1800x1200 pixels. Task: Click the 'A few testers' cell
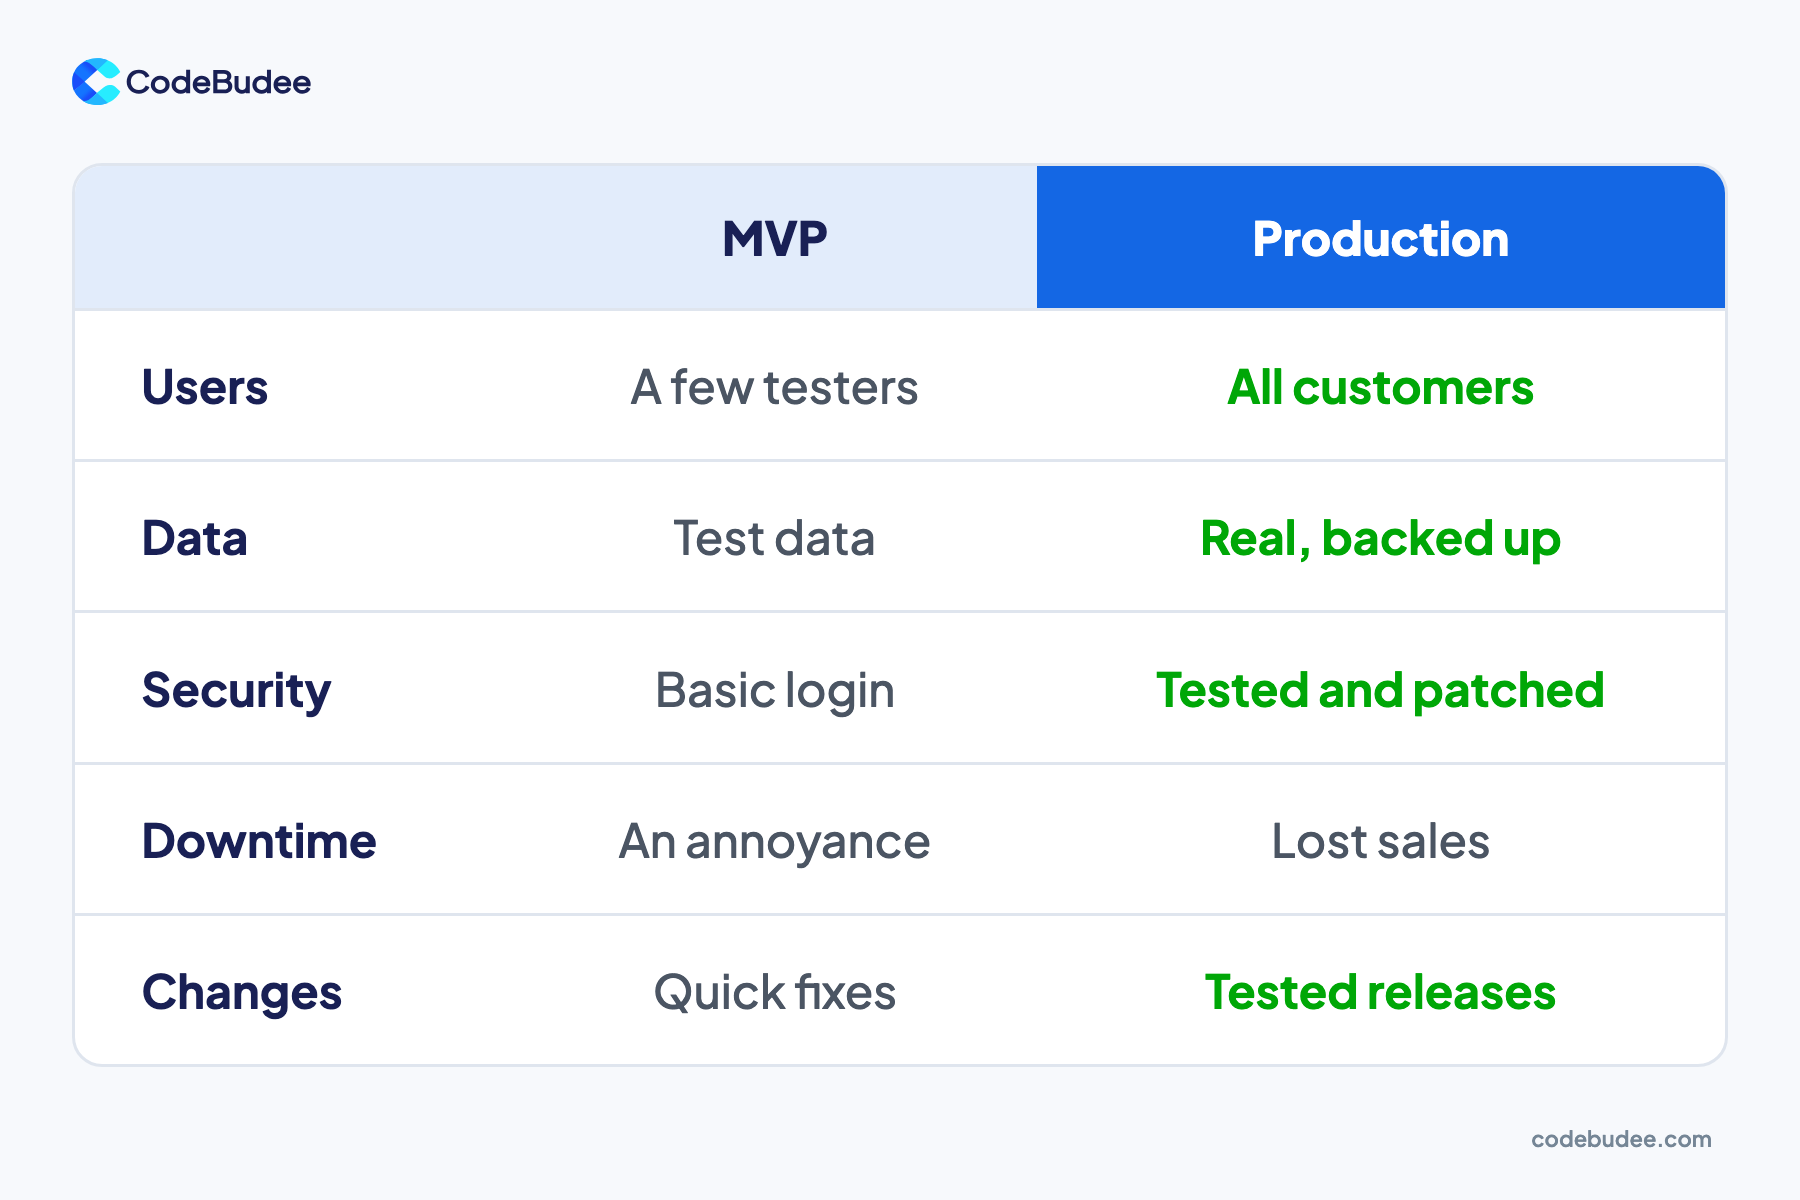pyautogui.click(x=775, y=387)
